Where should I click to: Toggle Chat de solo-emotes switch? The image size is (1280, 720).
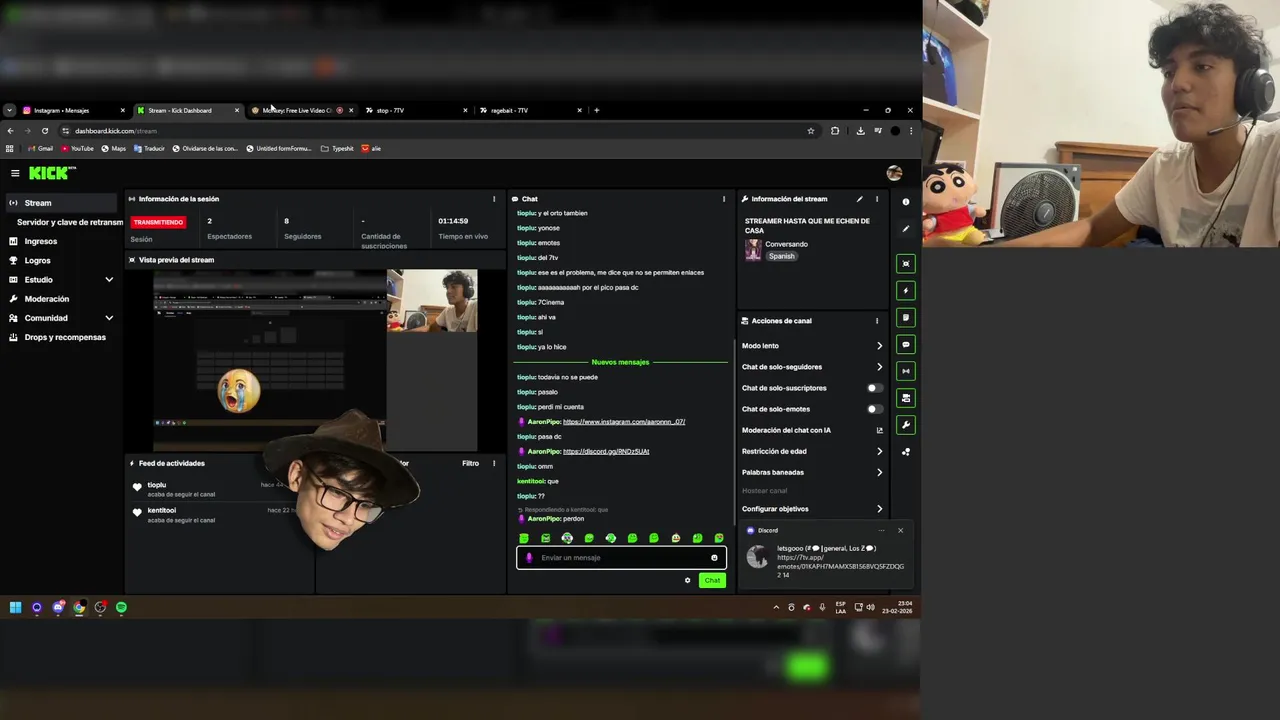(x=874, y=409)
